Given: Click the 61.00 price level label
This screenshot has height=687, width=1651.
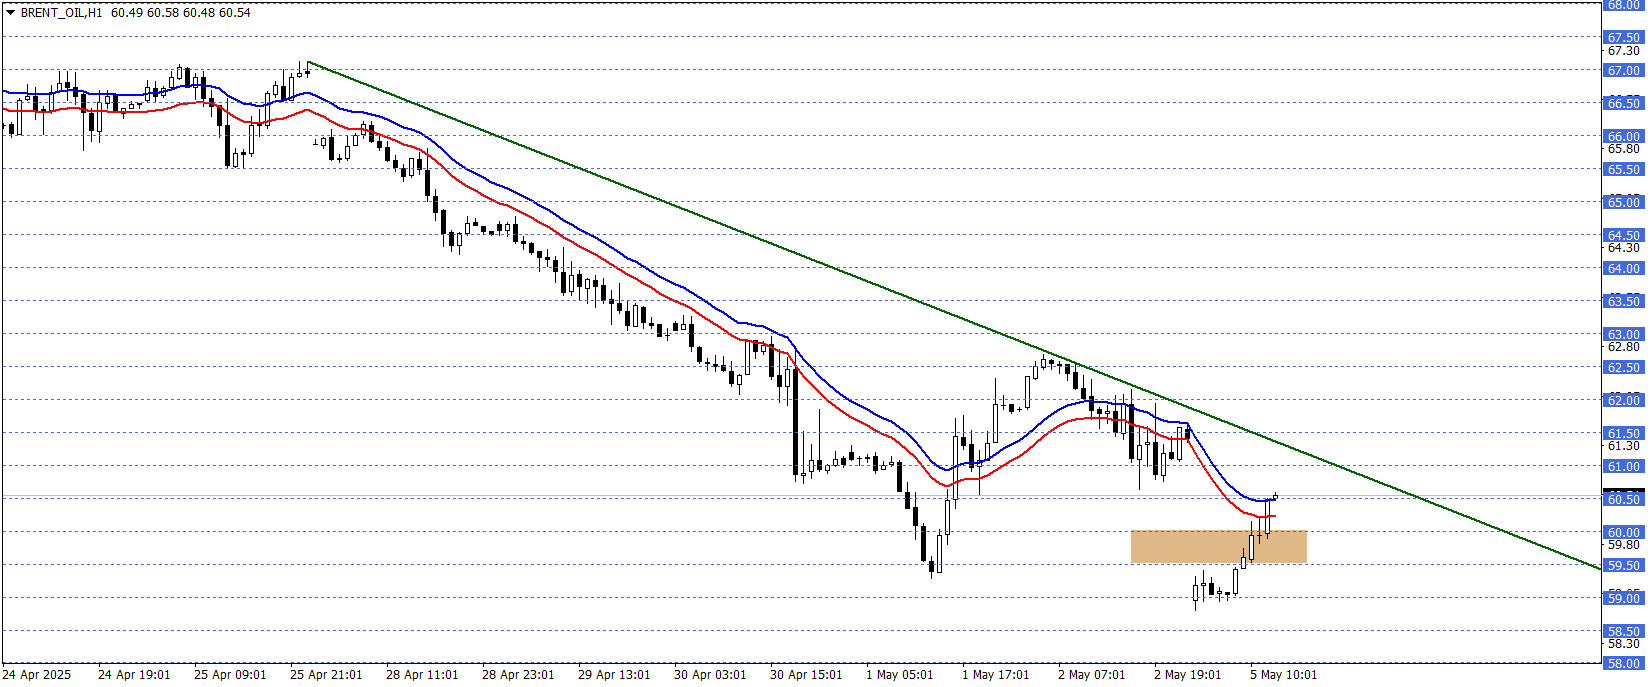Looking at the screenshot, I should (x=1623, y=467).
